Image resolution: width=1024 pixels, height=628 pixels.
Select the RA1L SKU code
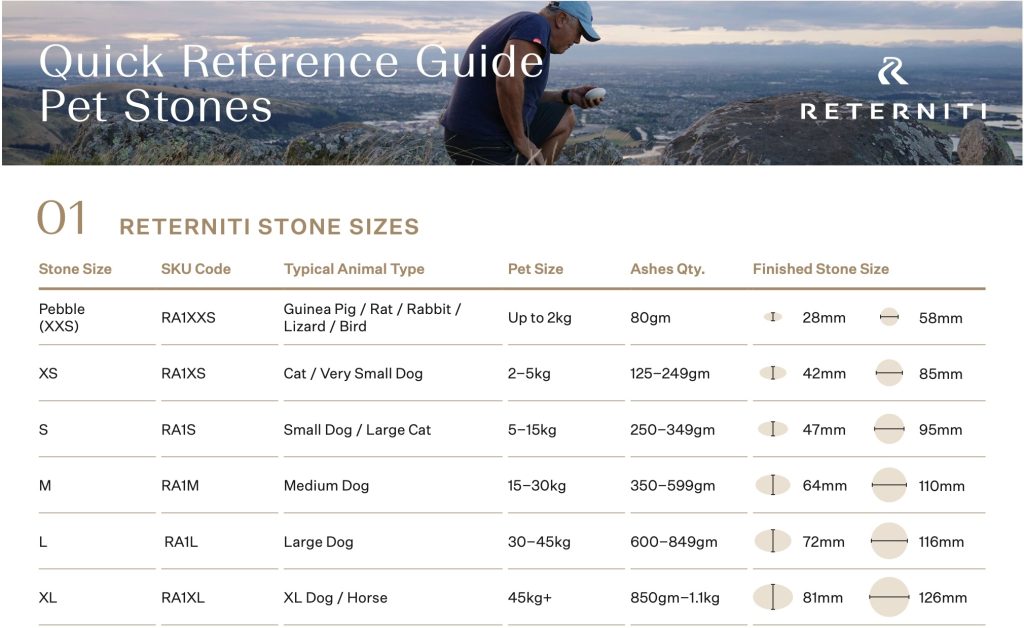[181, 542]
